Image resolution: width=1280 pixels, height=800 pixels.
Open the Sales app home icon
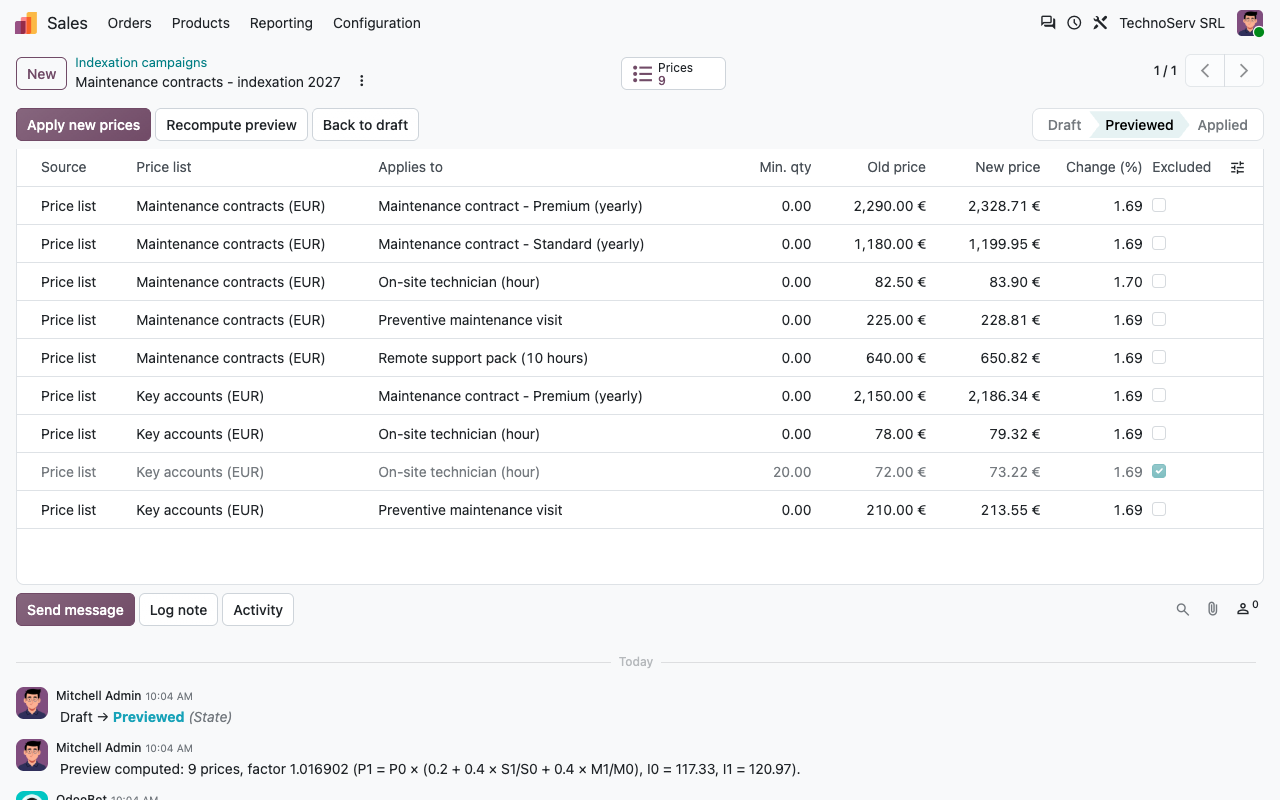pyautogui.click(x=26, y=23)
